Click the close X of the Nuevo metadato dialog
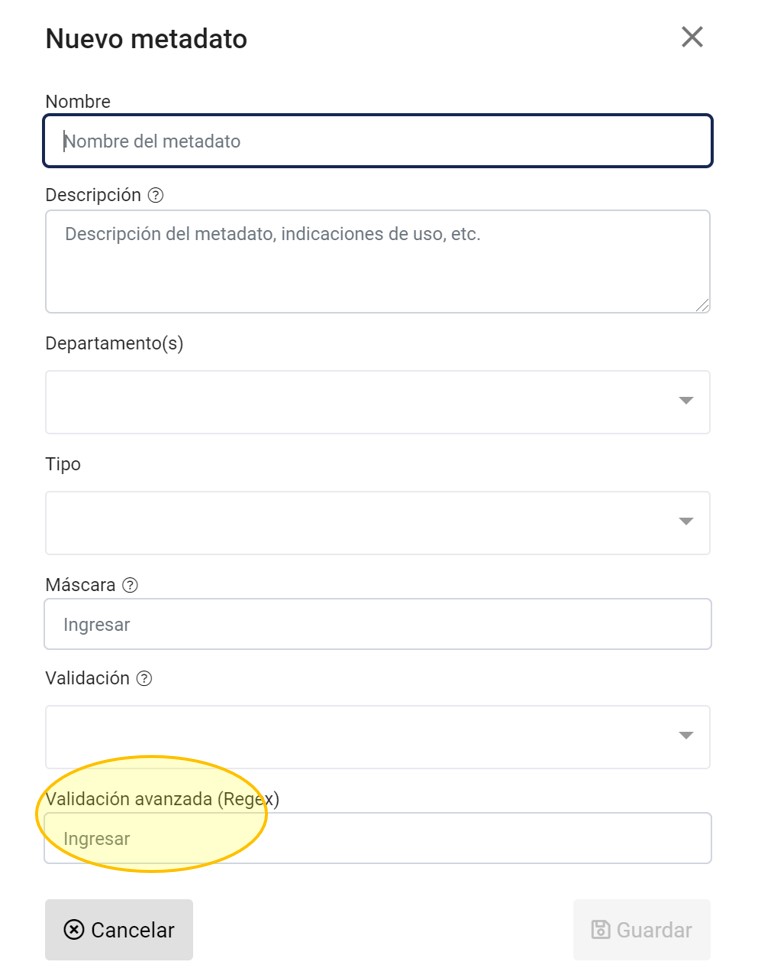Viewport: 758px width, 978px height. tap(691, 37)
